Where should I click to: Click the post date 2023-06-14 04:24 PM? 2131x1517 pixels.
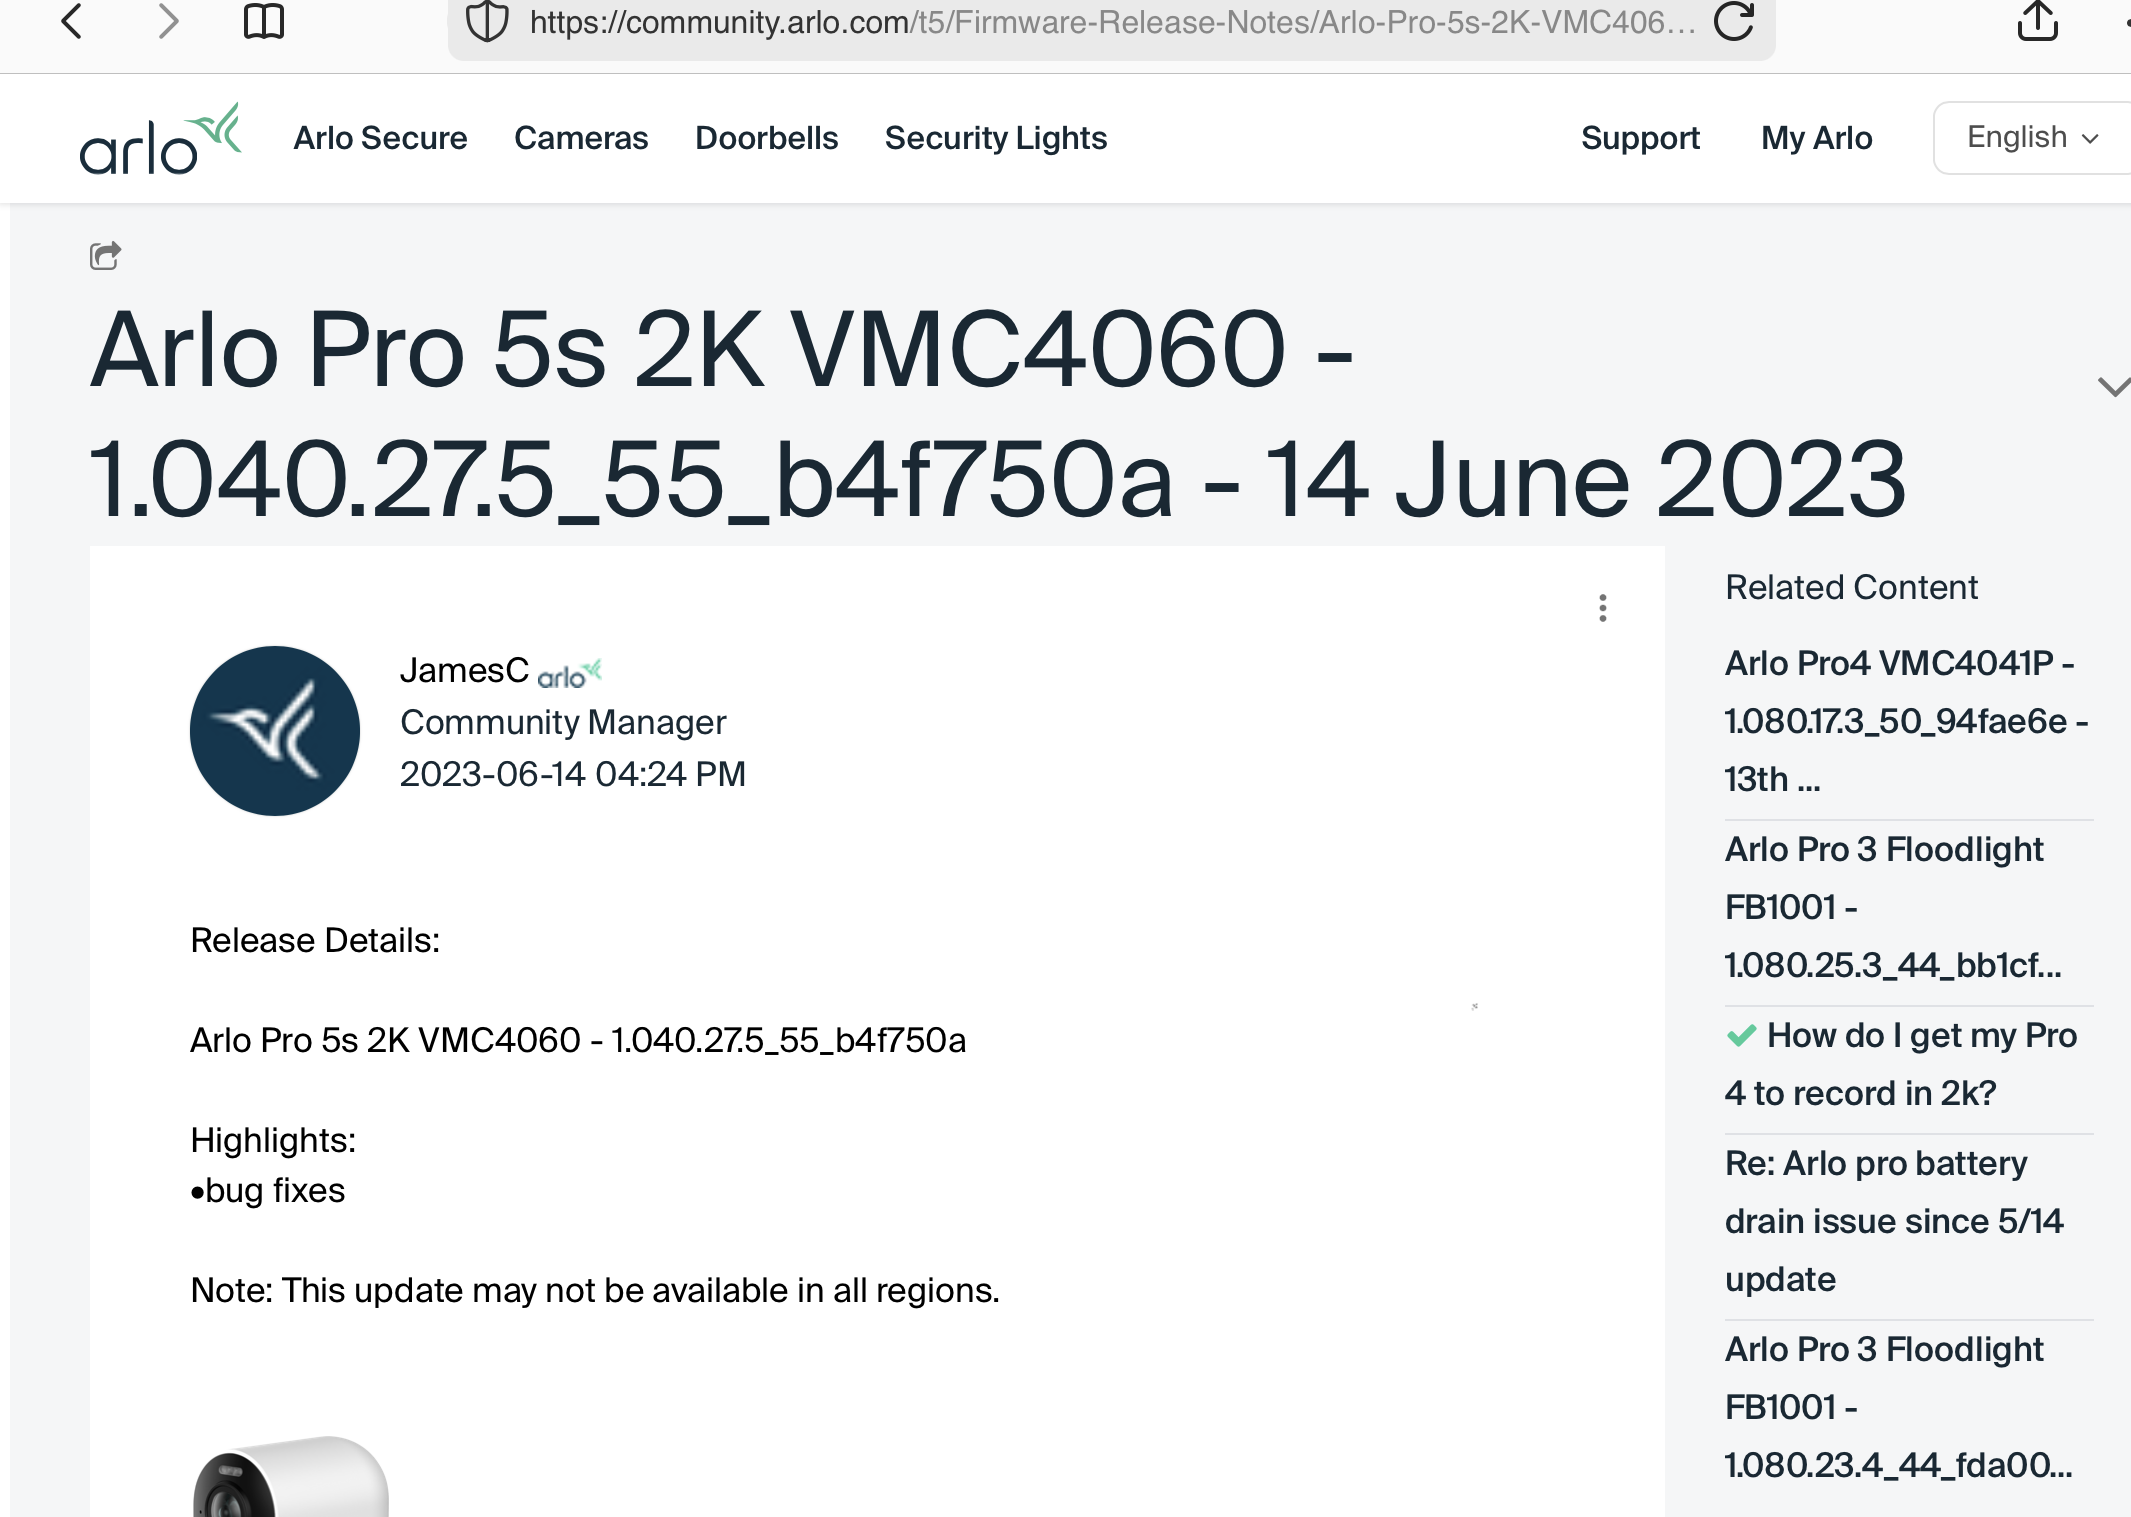[x=573, y=774]
